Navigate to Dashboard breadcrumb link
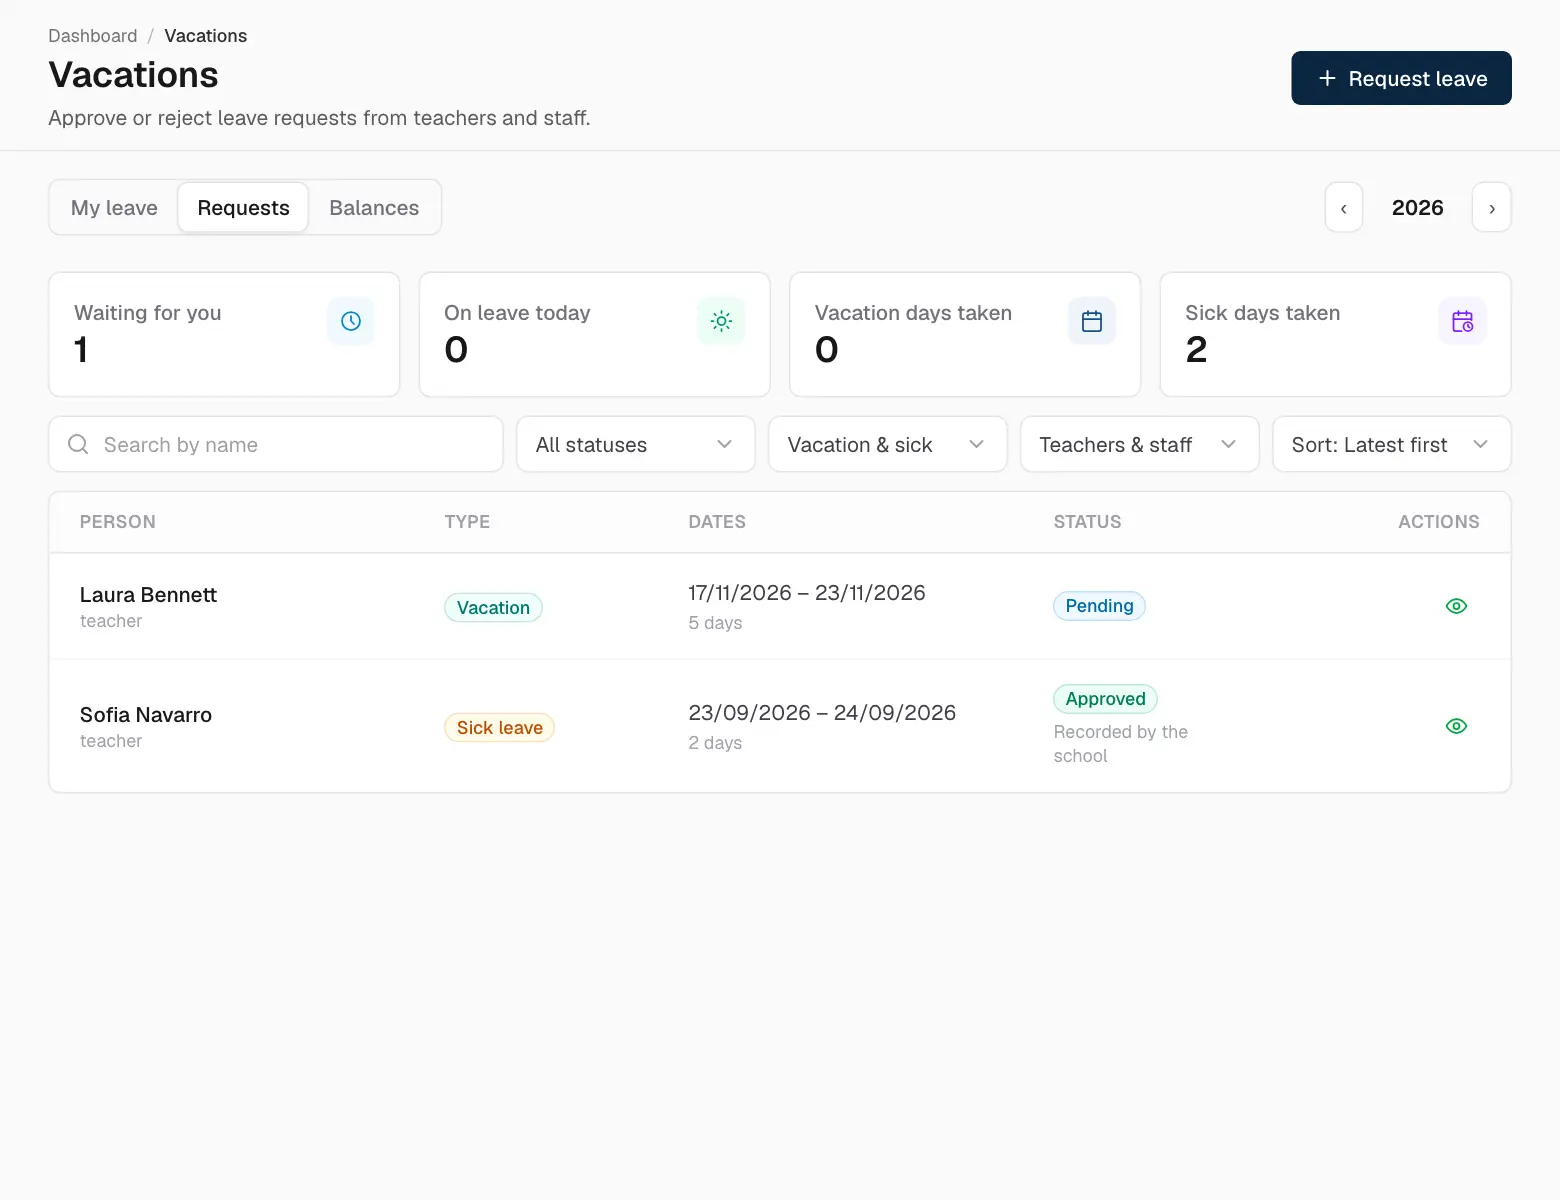The height and width of the screenshot is (1200, 1560). (93, 36)
